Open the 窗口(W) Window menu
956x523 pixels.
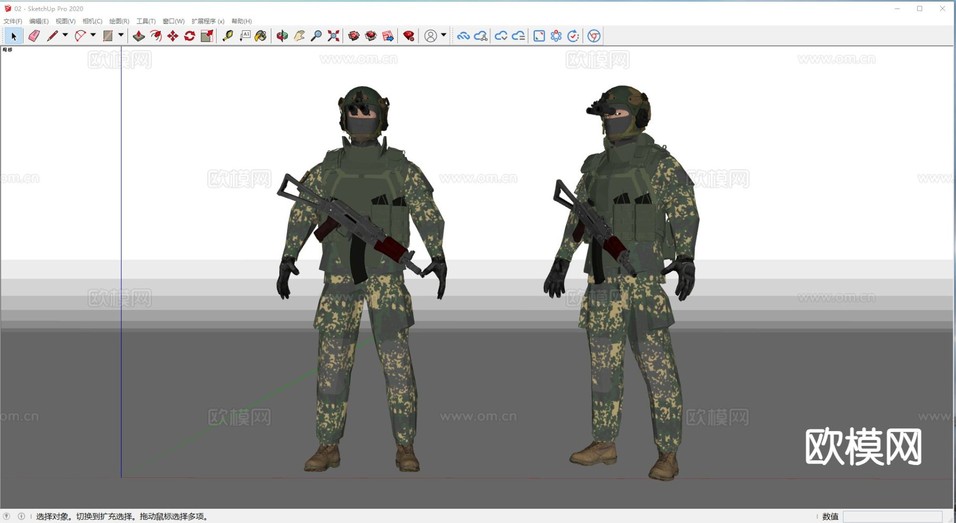(174, 21)
